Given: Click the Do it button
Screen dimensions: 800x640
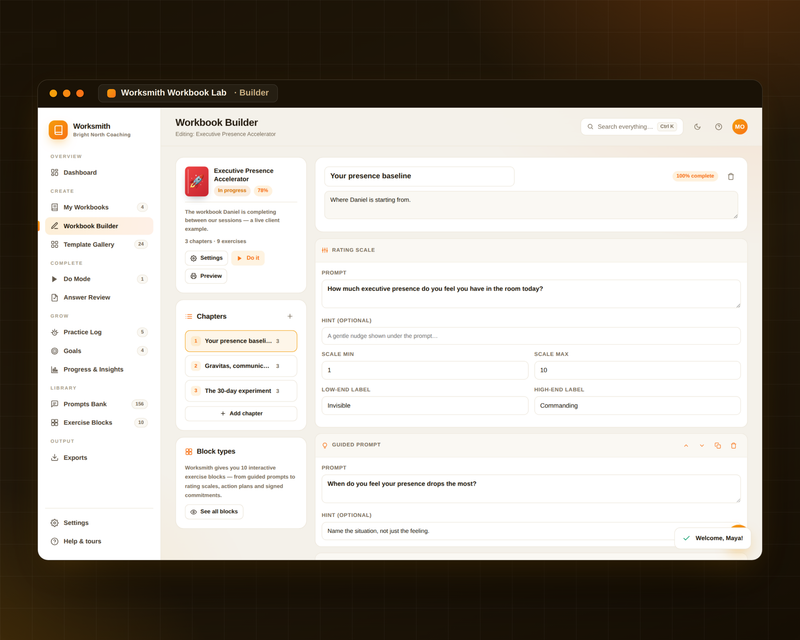Looking at the screenshot, I should (248, 258).
